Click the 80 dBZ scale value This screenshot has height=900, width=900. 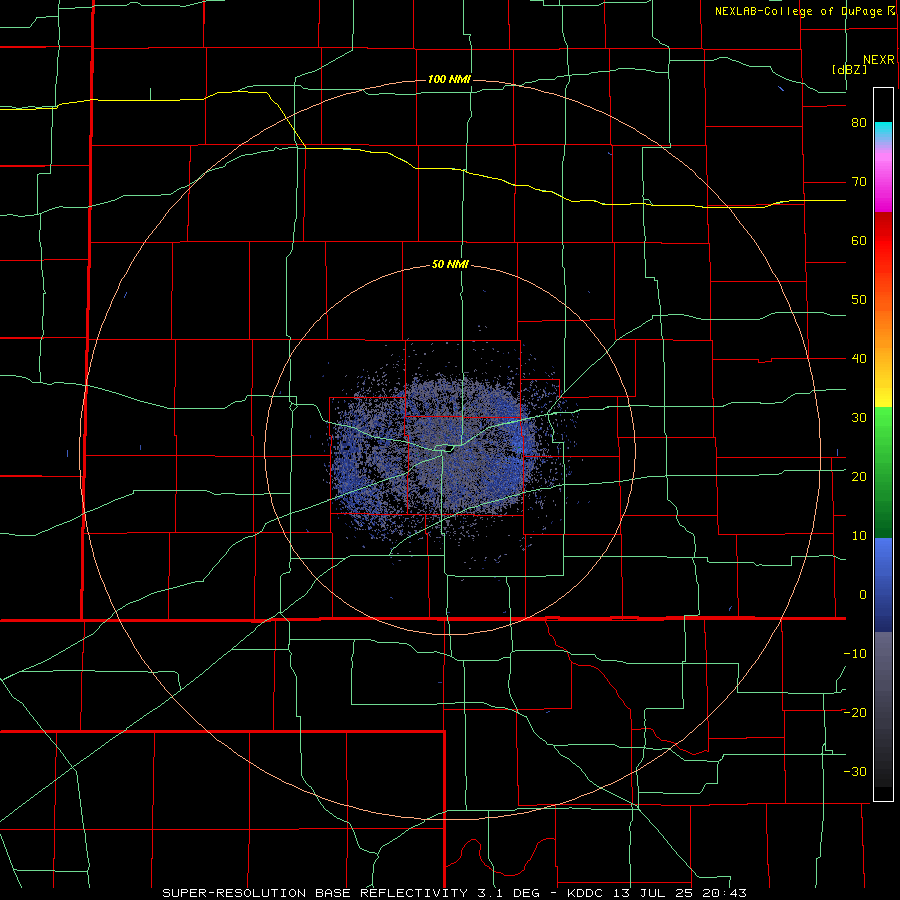pos(859,123)
